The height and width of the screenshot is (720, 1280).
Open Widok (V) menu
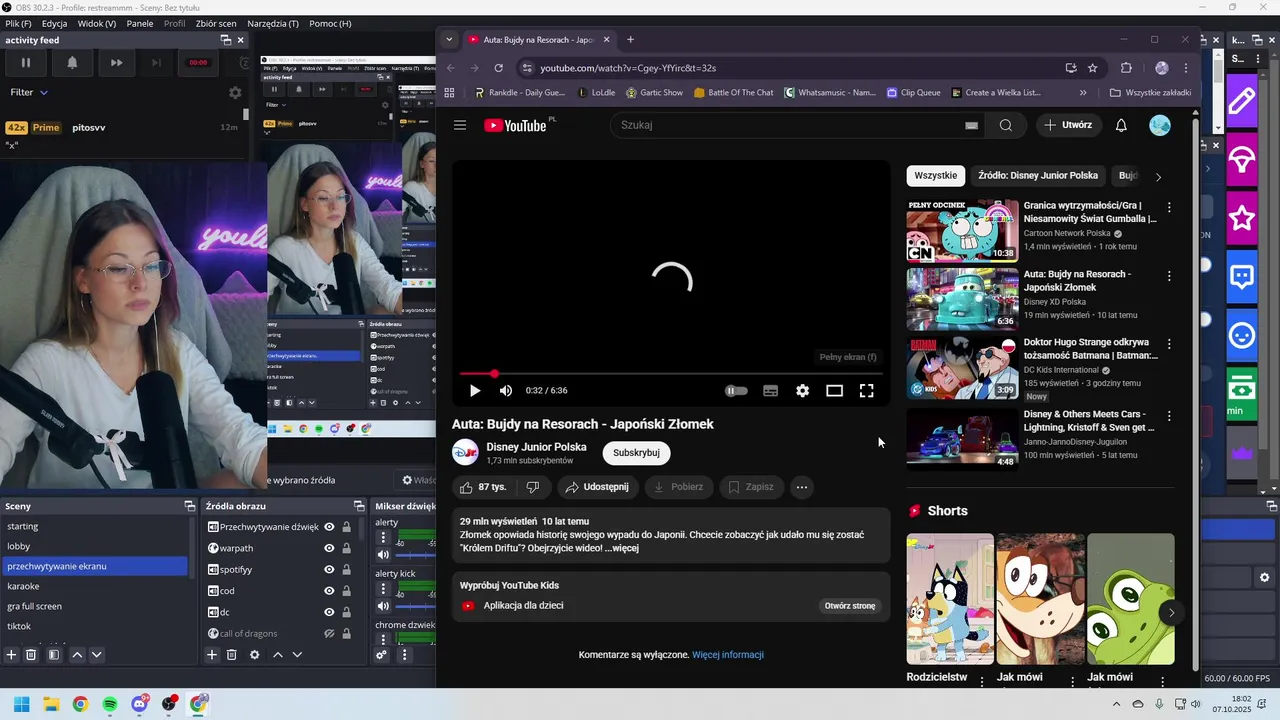click(x=96, y=23)
